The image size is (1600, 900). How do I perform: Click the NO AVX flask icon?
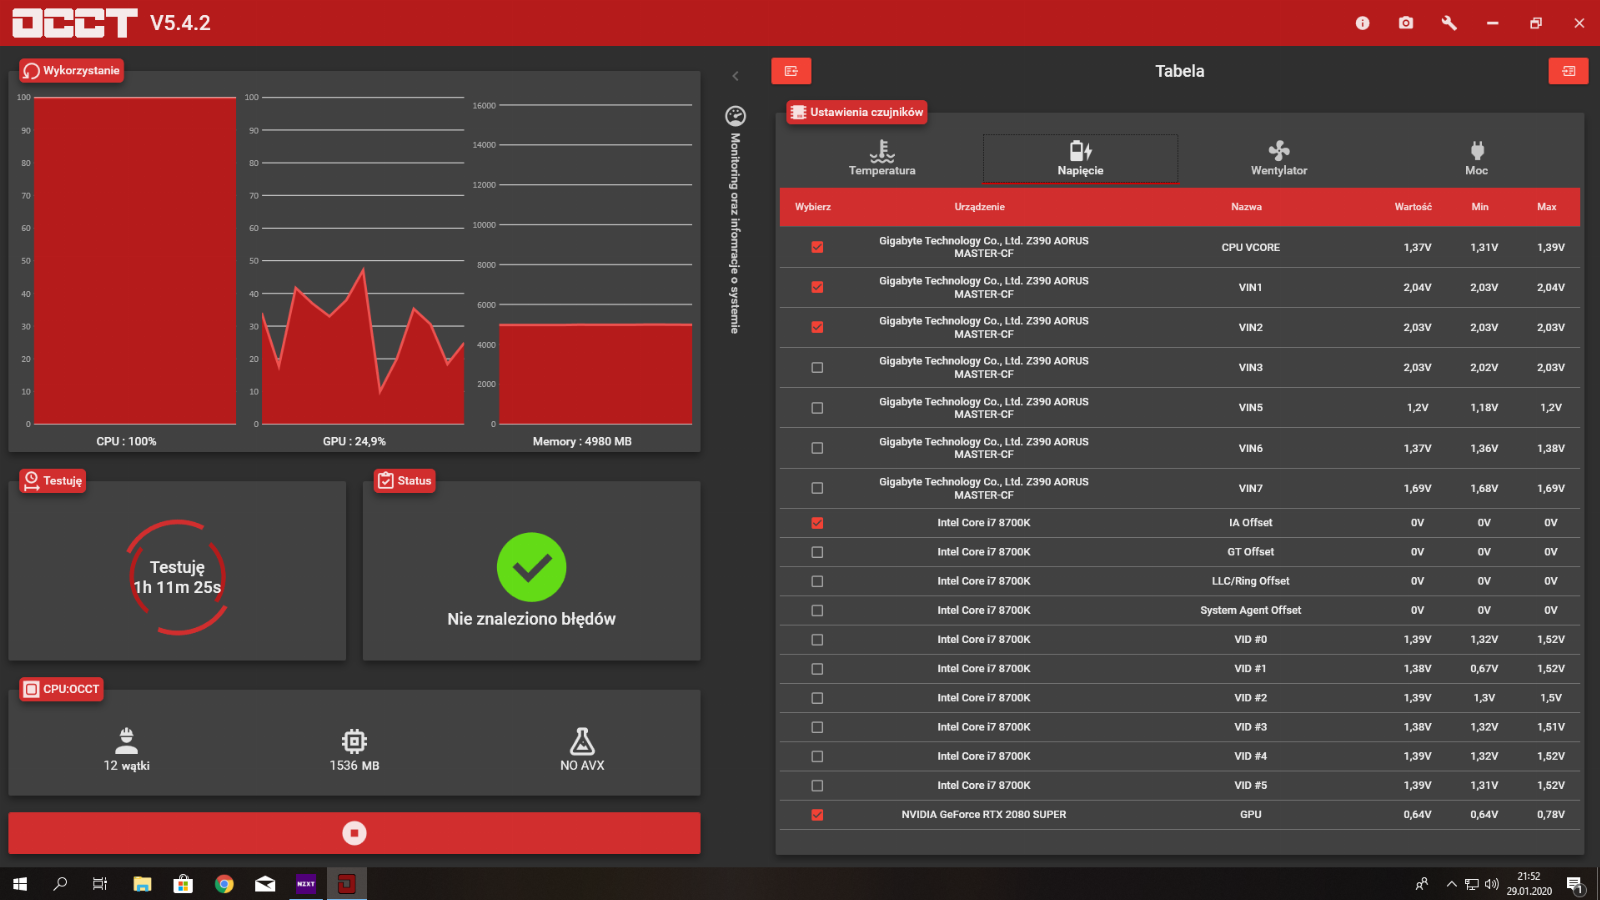(x=582, y=741)
